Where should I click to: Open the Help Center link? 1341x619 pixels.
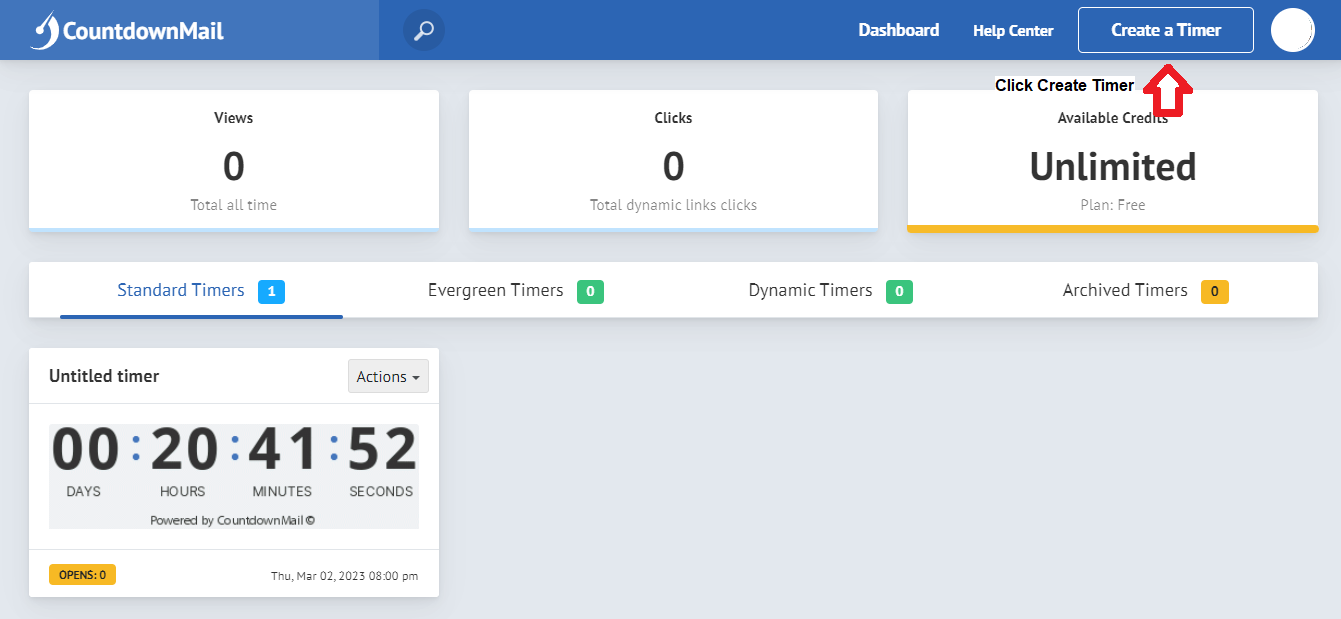[x=1013, y=31]
